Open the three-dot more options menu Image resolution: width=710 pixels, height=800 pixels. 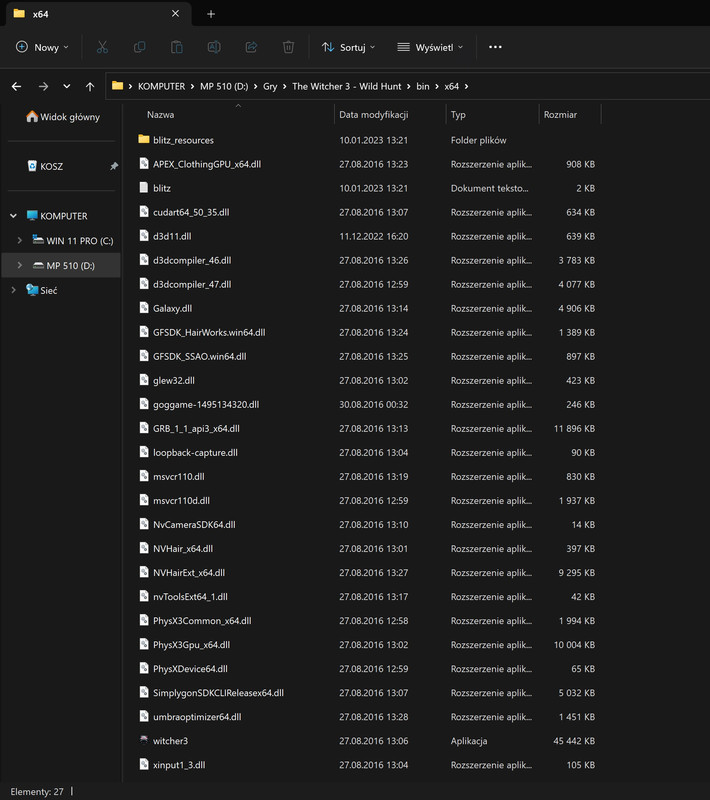495,47
